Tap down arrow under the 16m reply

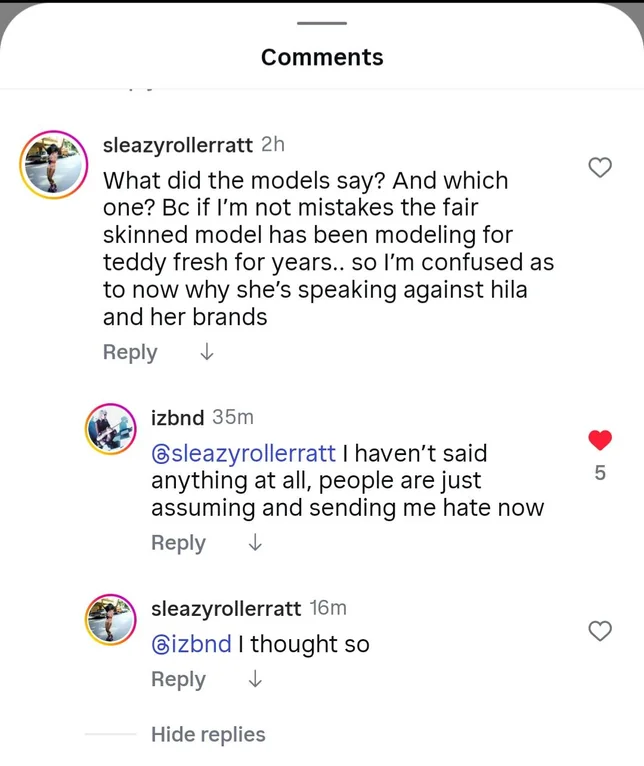[x=255, y=678]
